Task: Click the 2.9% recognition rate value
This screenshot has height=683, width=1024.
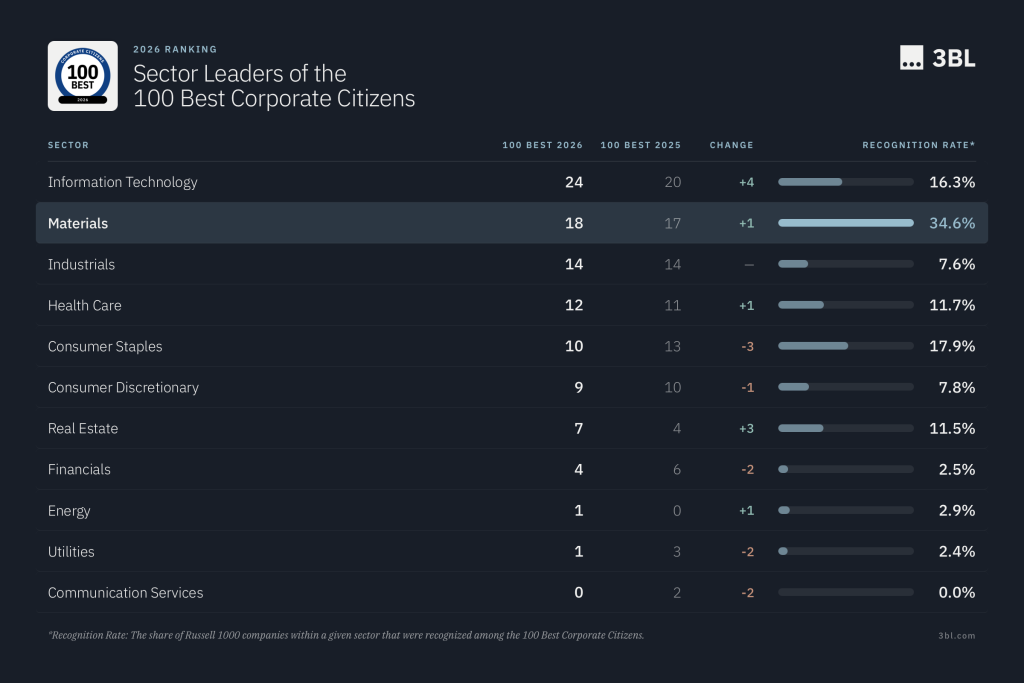Action: pos(957,511)
